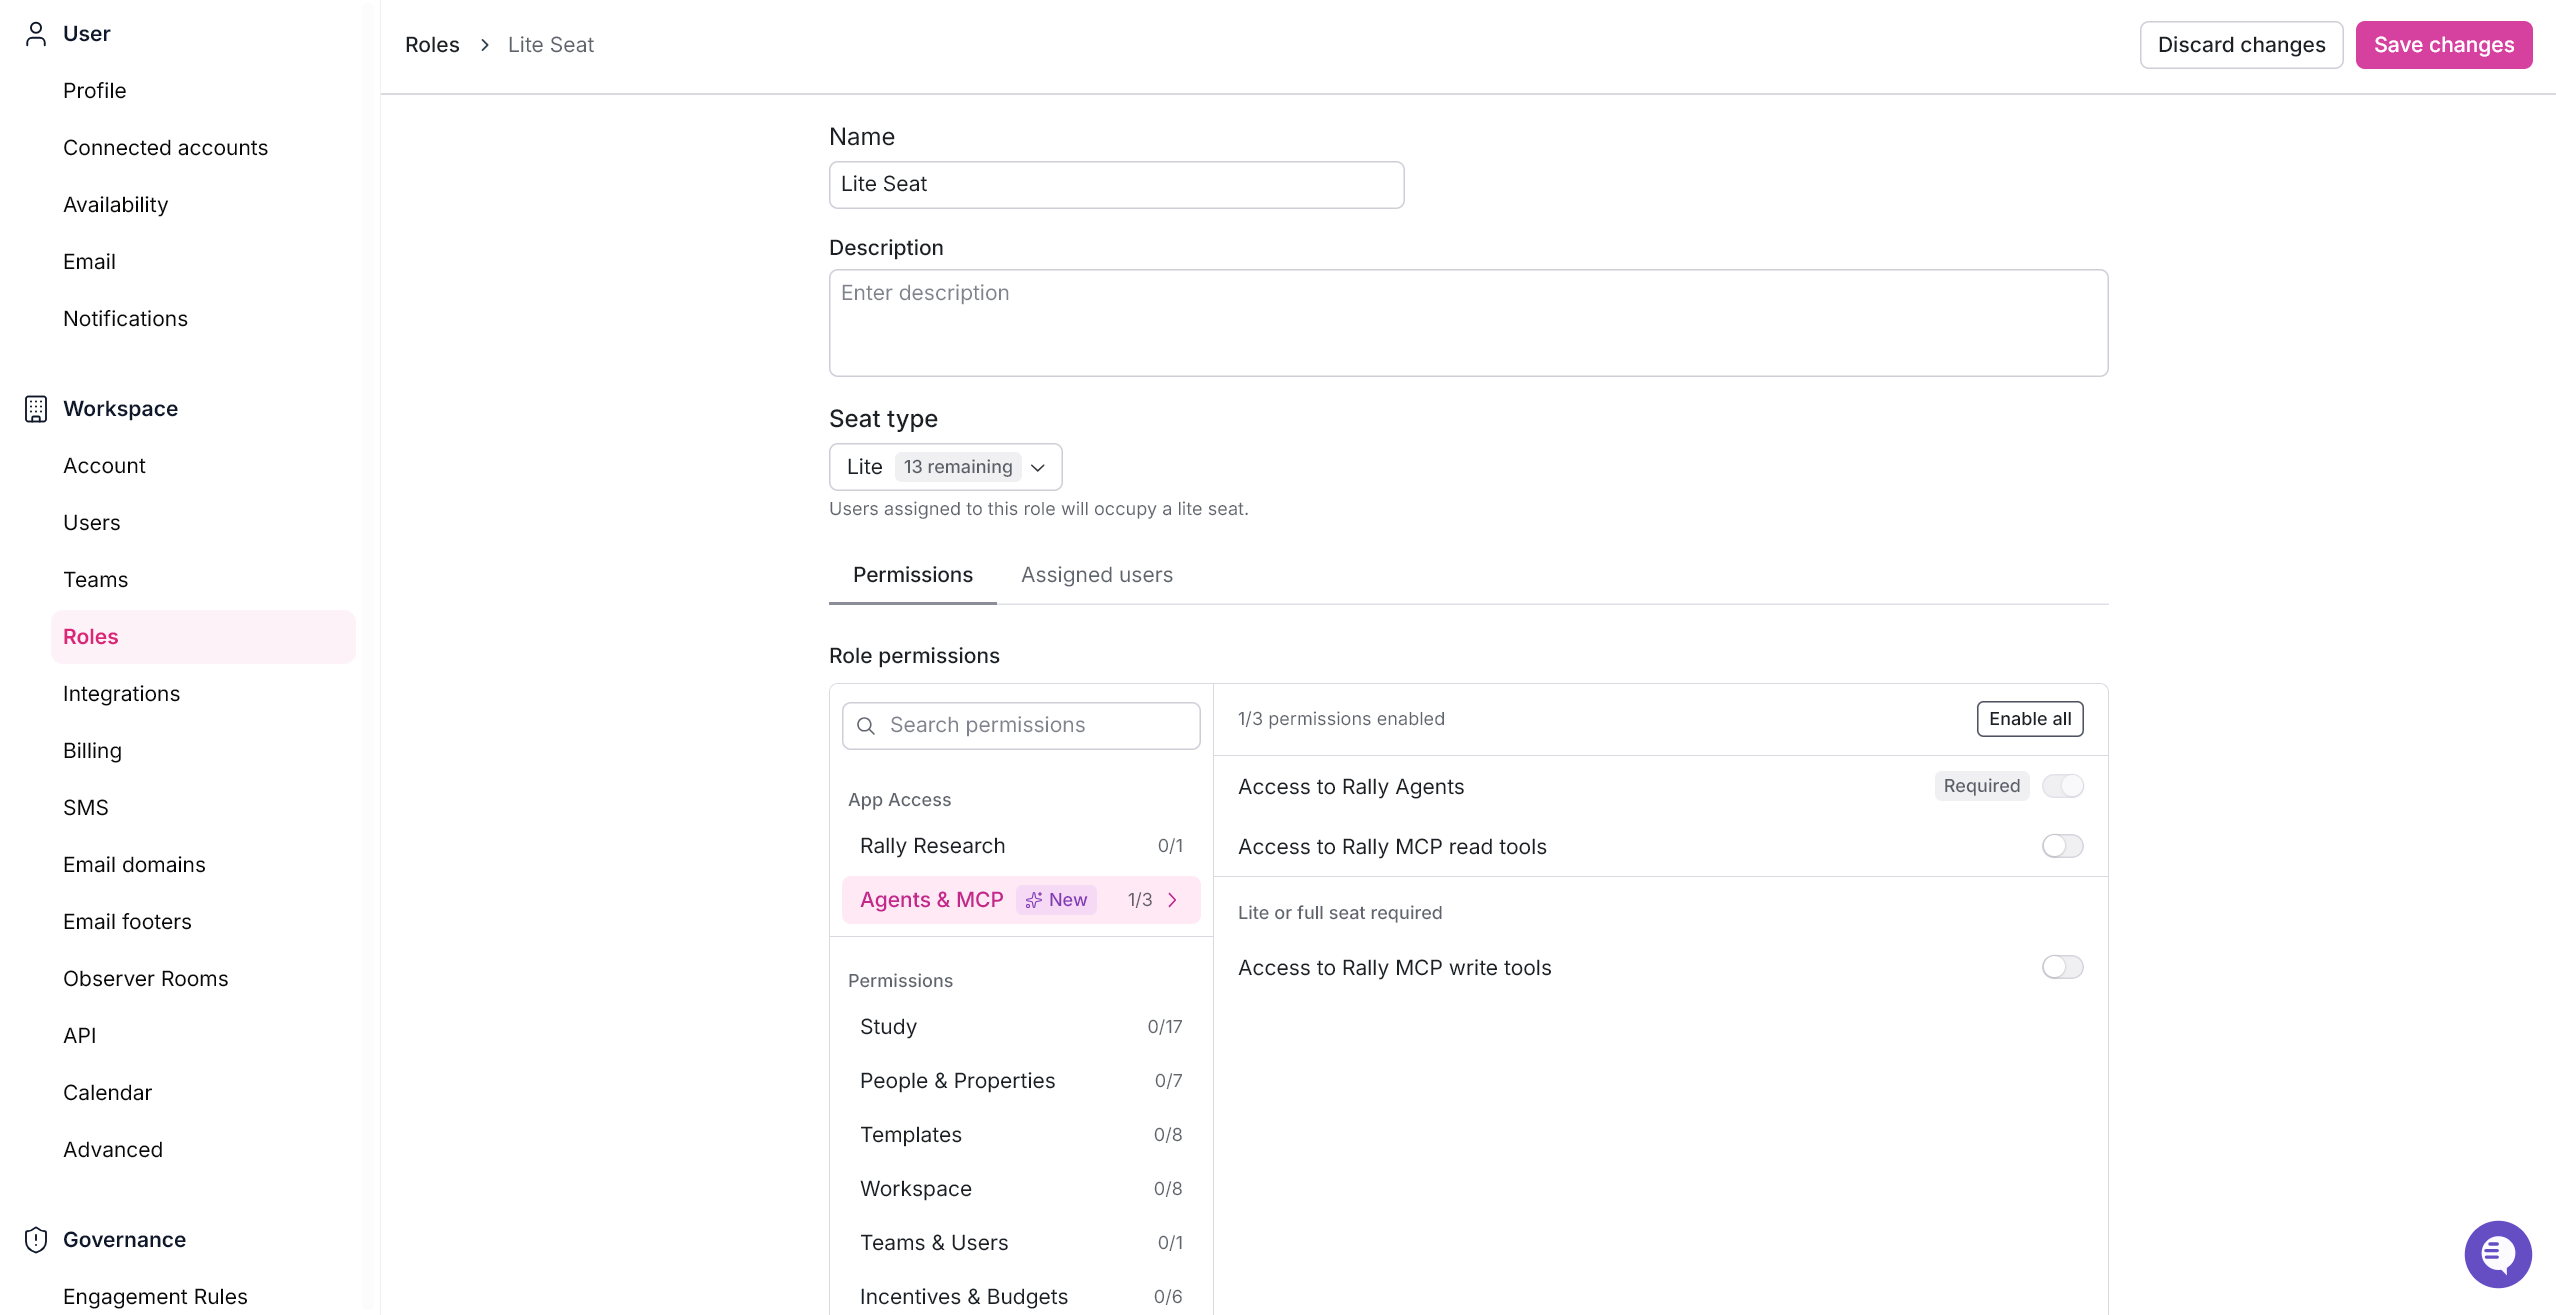The height and width of the screenshot is (1315, 2556).
Task: Toggle Access to Rally MCP read tools
Action: click(x=2062, y=846)
